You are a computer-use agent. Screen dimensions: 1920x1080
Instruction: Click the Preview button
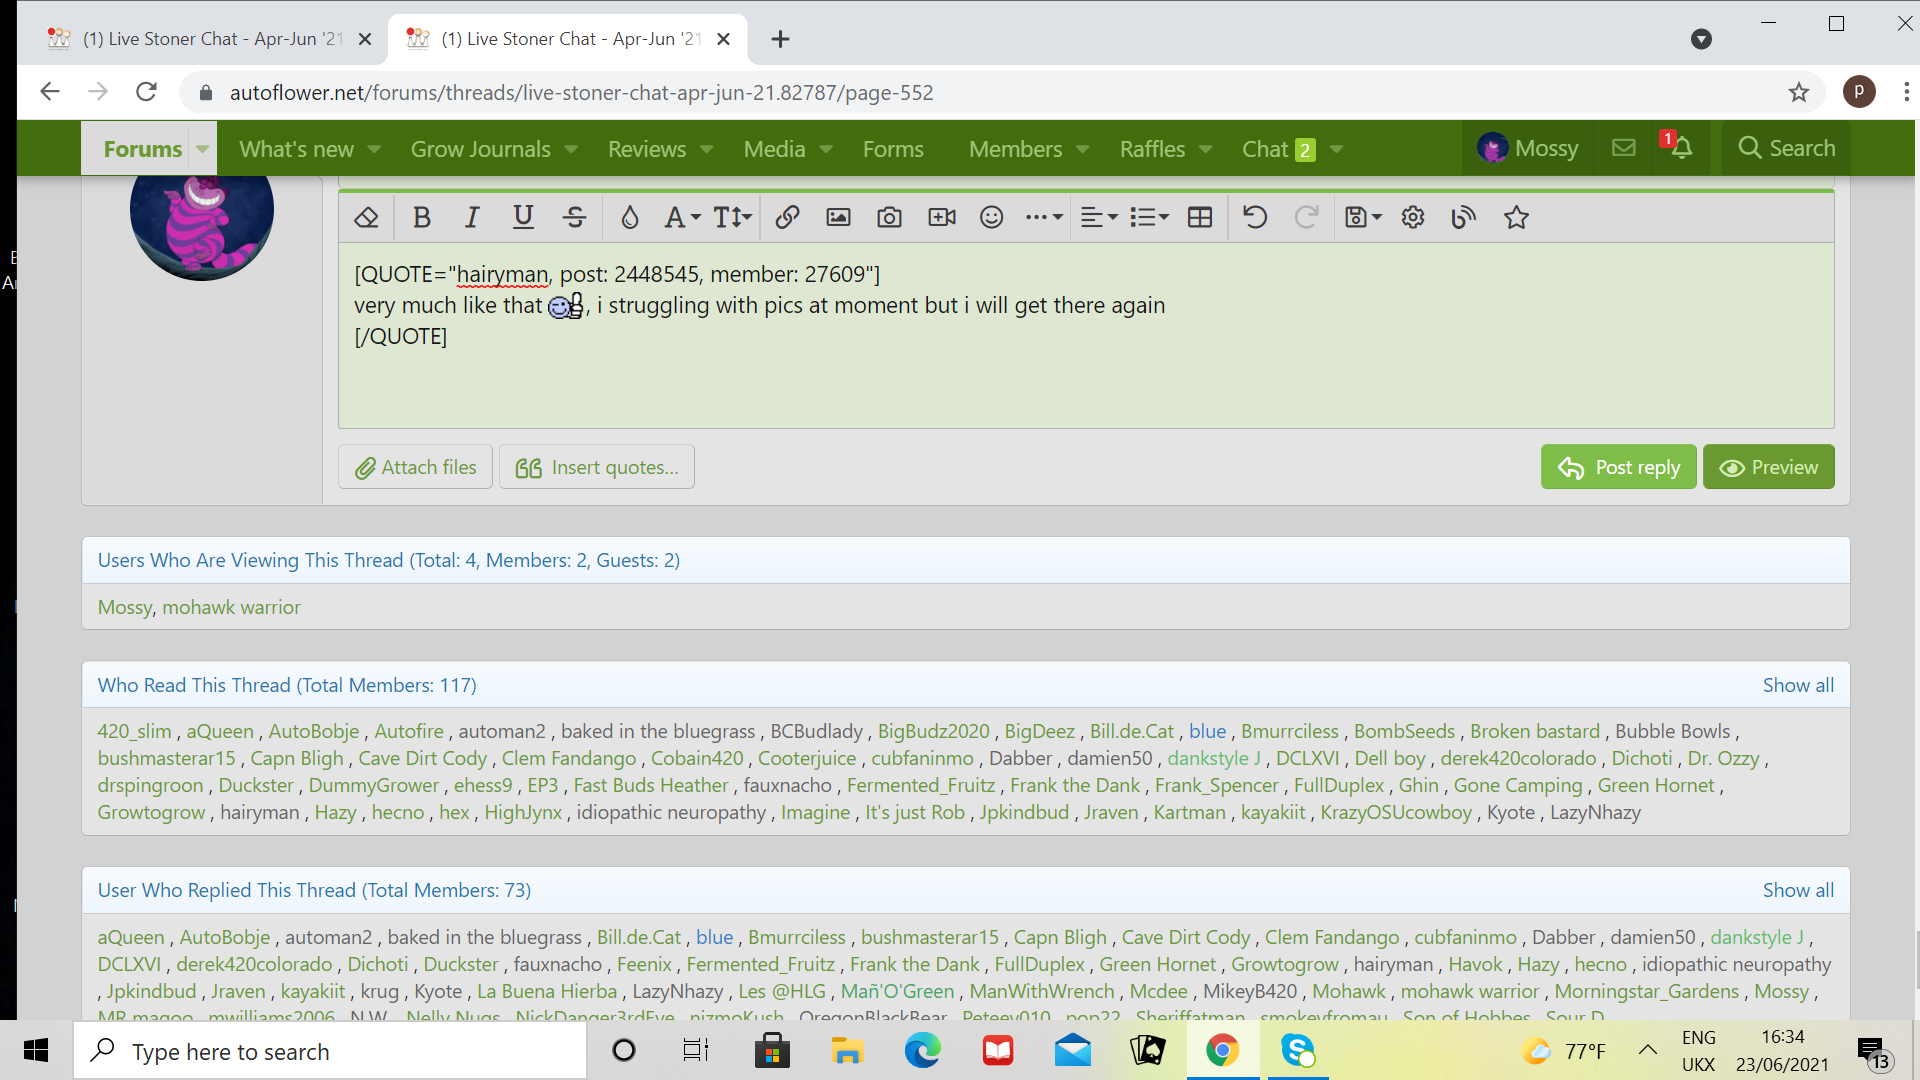(x=1769, y=467)
